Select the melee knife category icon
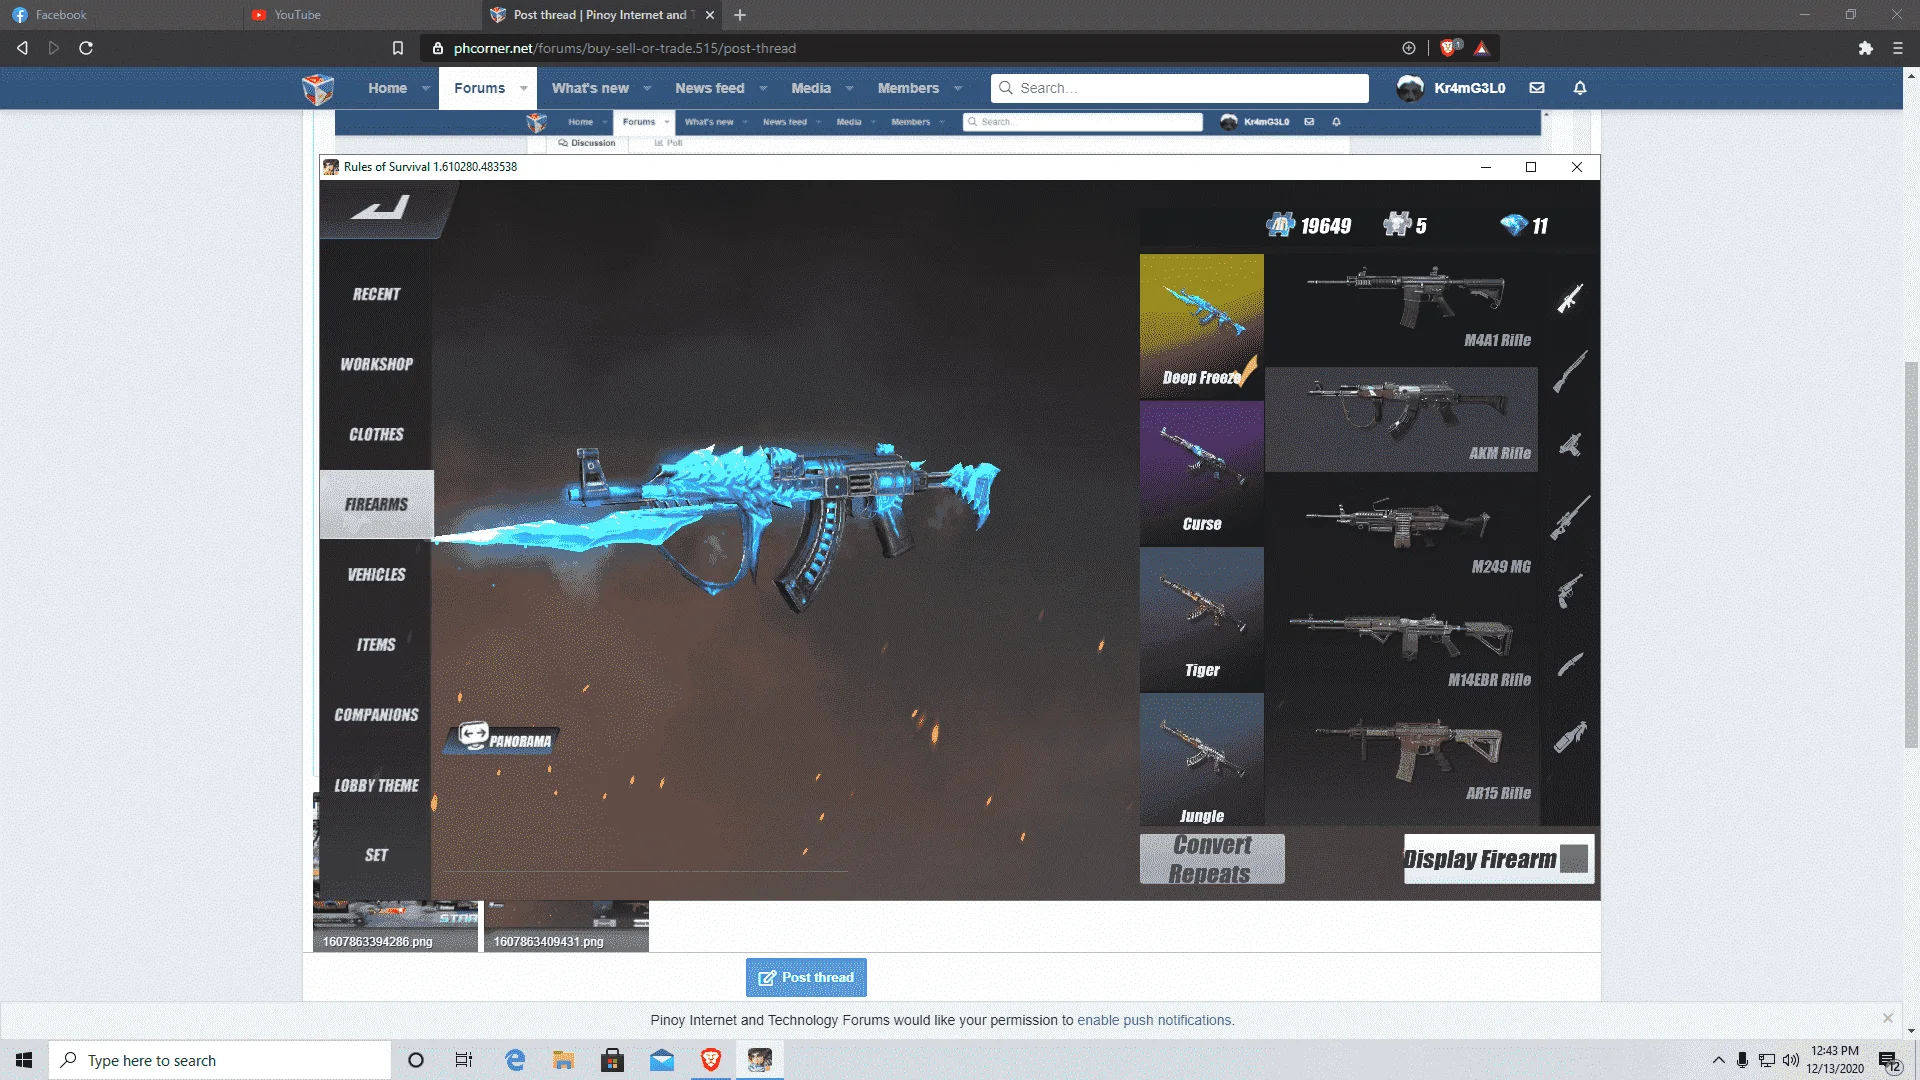 pos(1570,664)
